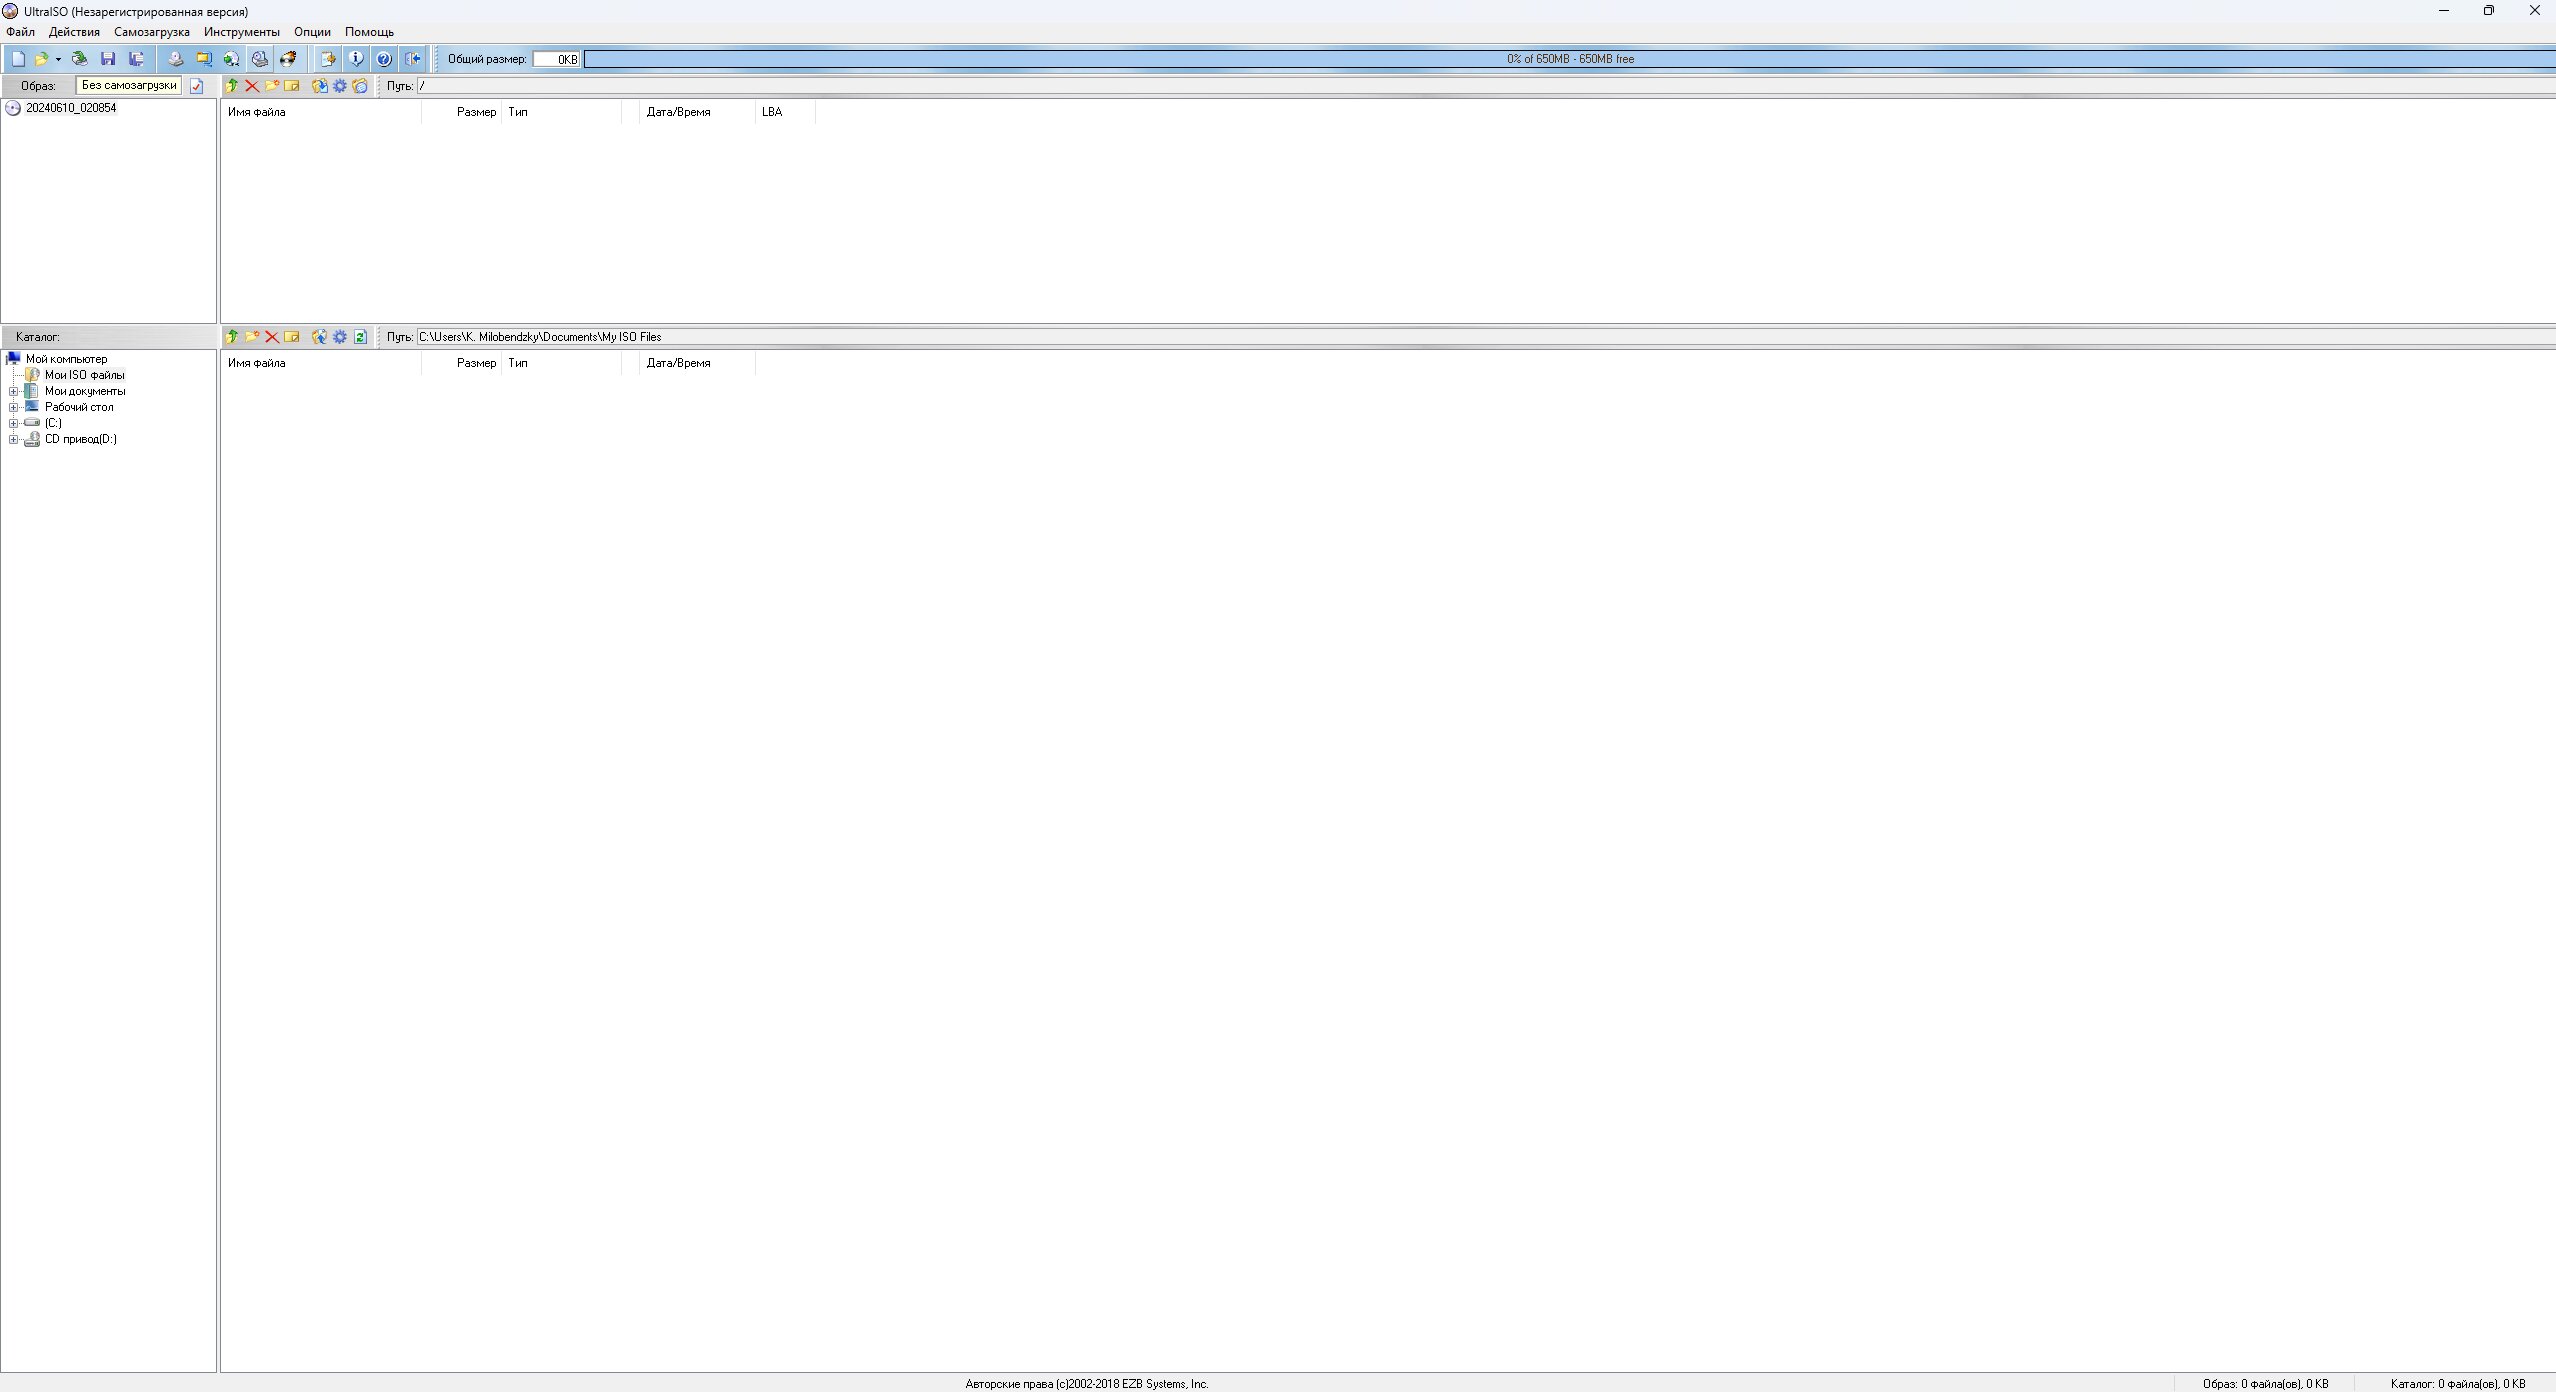Click the Add to image icon in Каталог toolbar
The image size is (2556, 1392).
pyautogui.click(x=320, y=337)
